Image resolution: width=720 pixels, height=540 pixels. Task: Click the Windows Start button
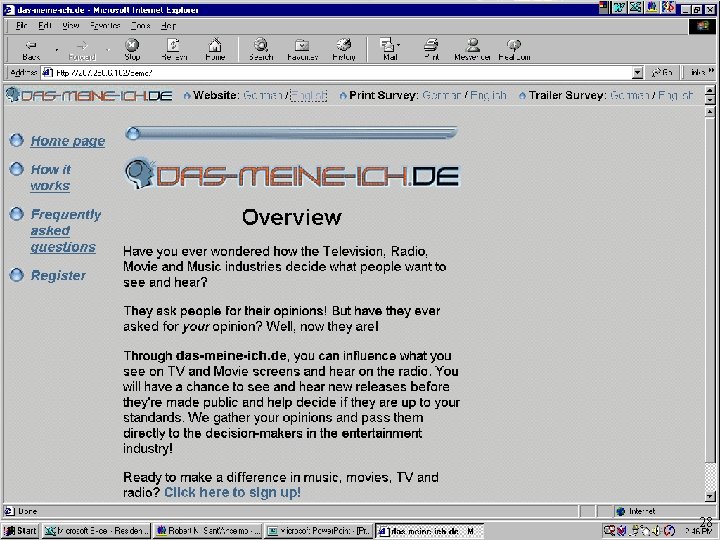pyautogui.click(x=20, y=531)
